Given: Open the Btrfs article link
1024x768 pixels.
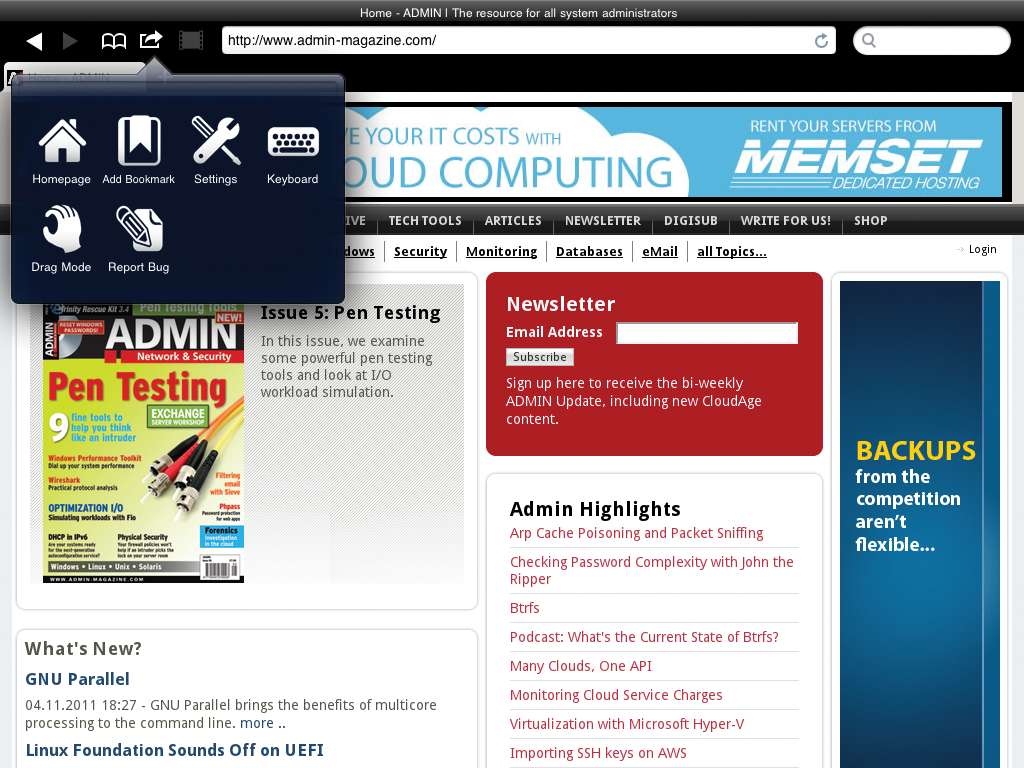Looking at the screenshot, I should point(524,608).
